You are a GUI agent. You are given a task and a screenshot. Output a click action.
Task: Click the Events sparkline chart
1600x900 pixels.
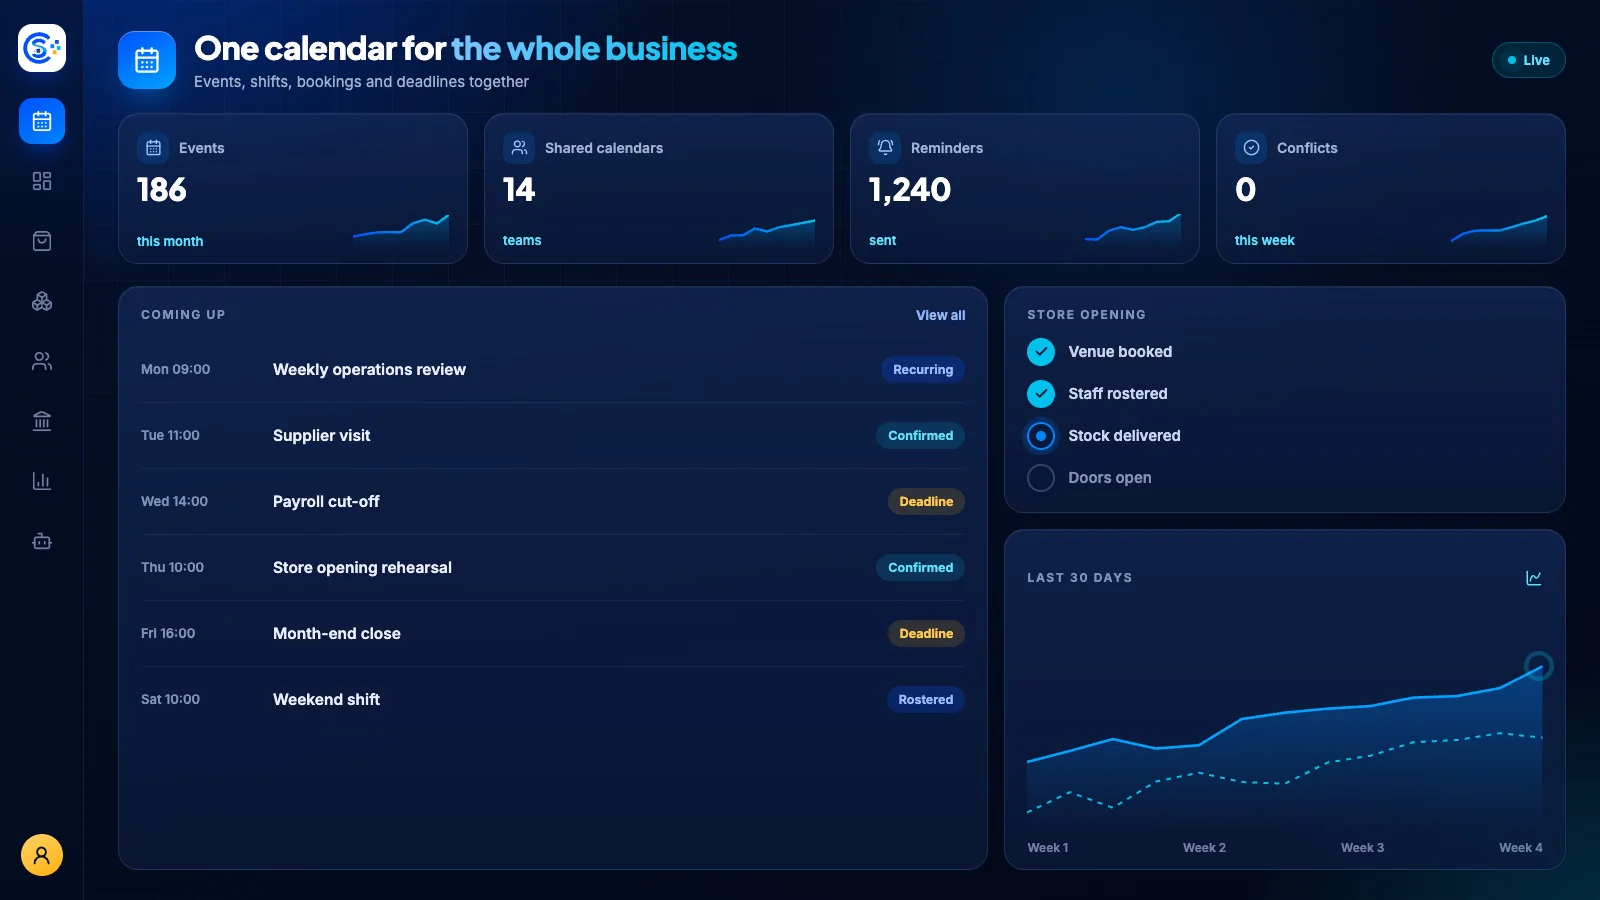tap(401, 230)
